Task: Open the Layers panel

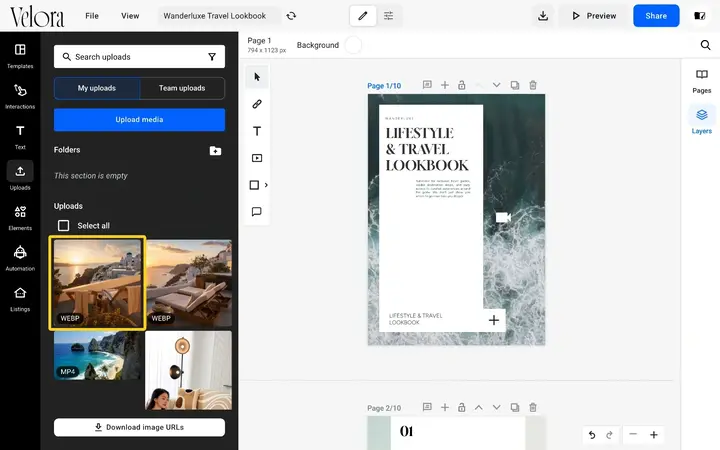Action: click(x=701, y=122)
